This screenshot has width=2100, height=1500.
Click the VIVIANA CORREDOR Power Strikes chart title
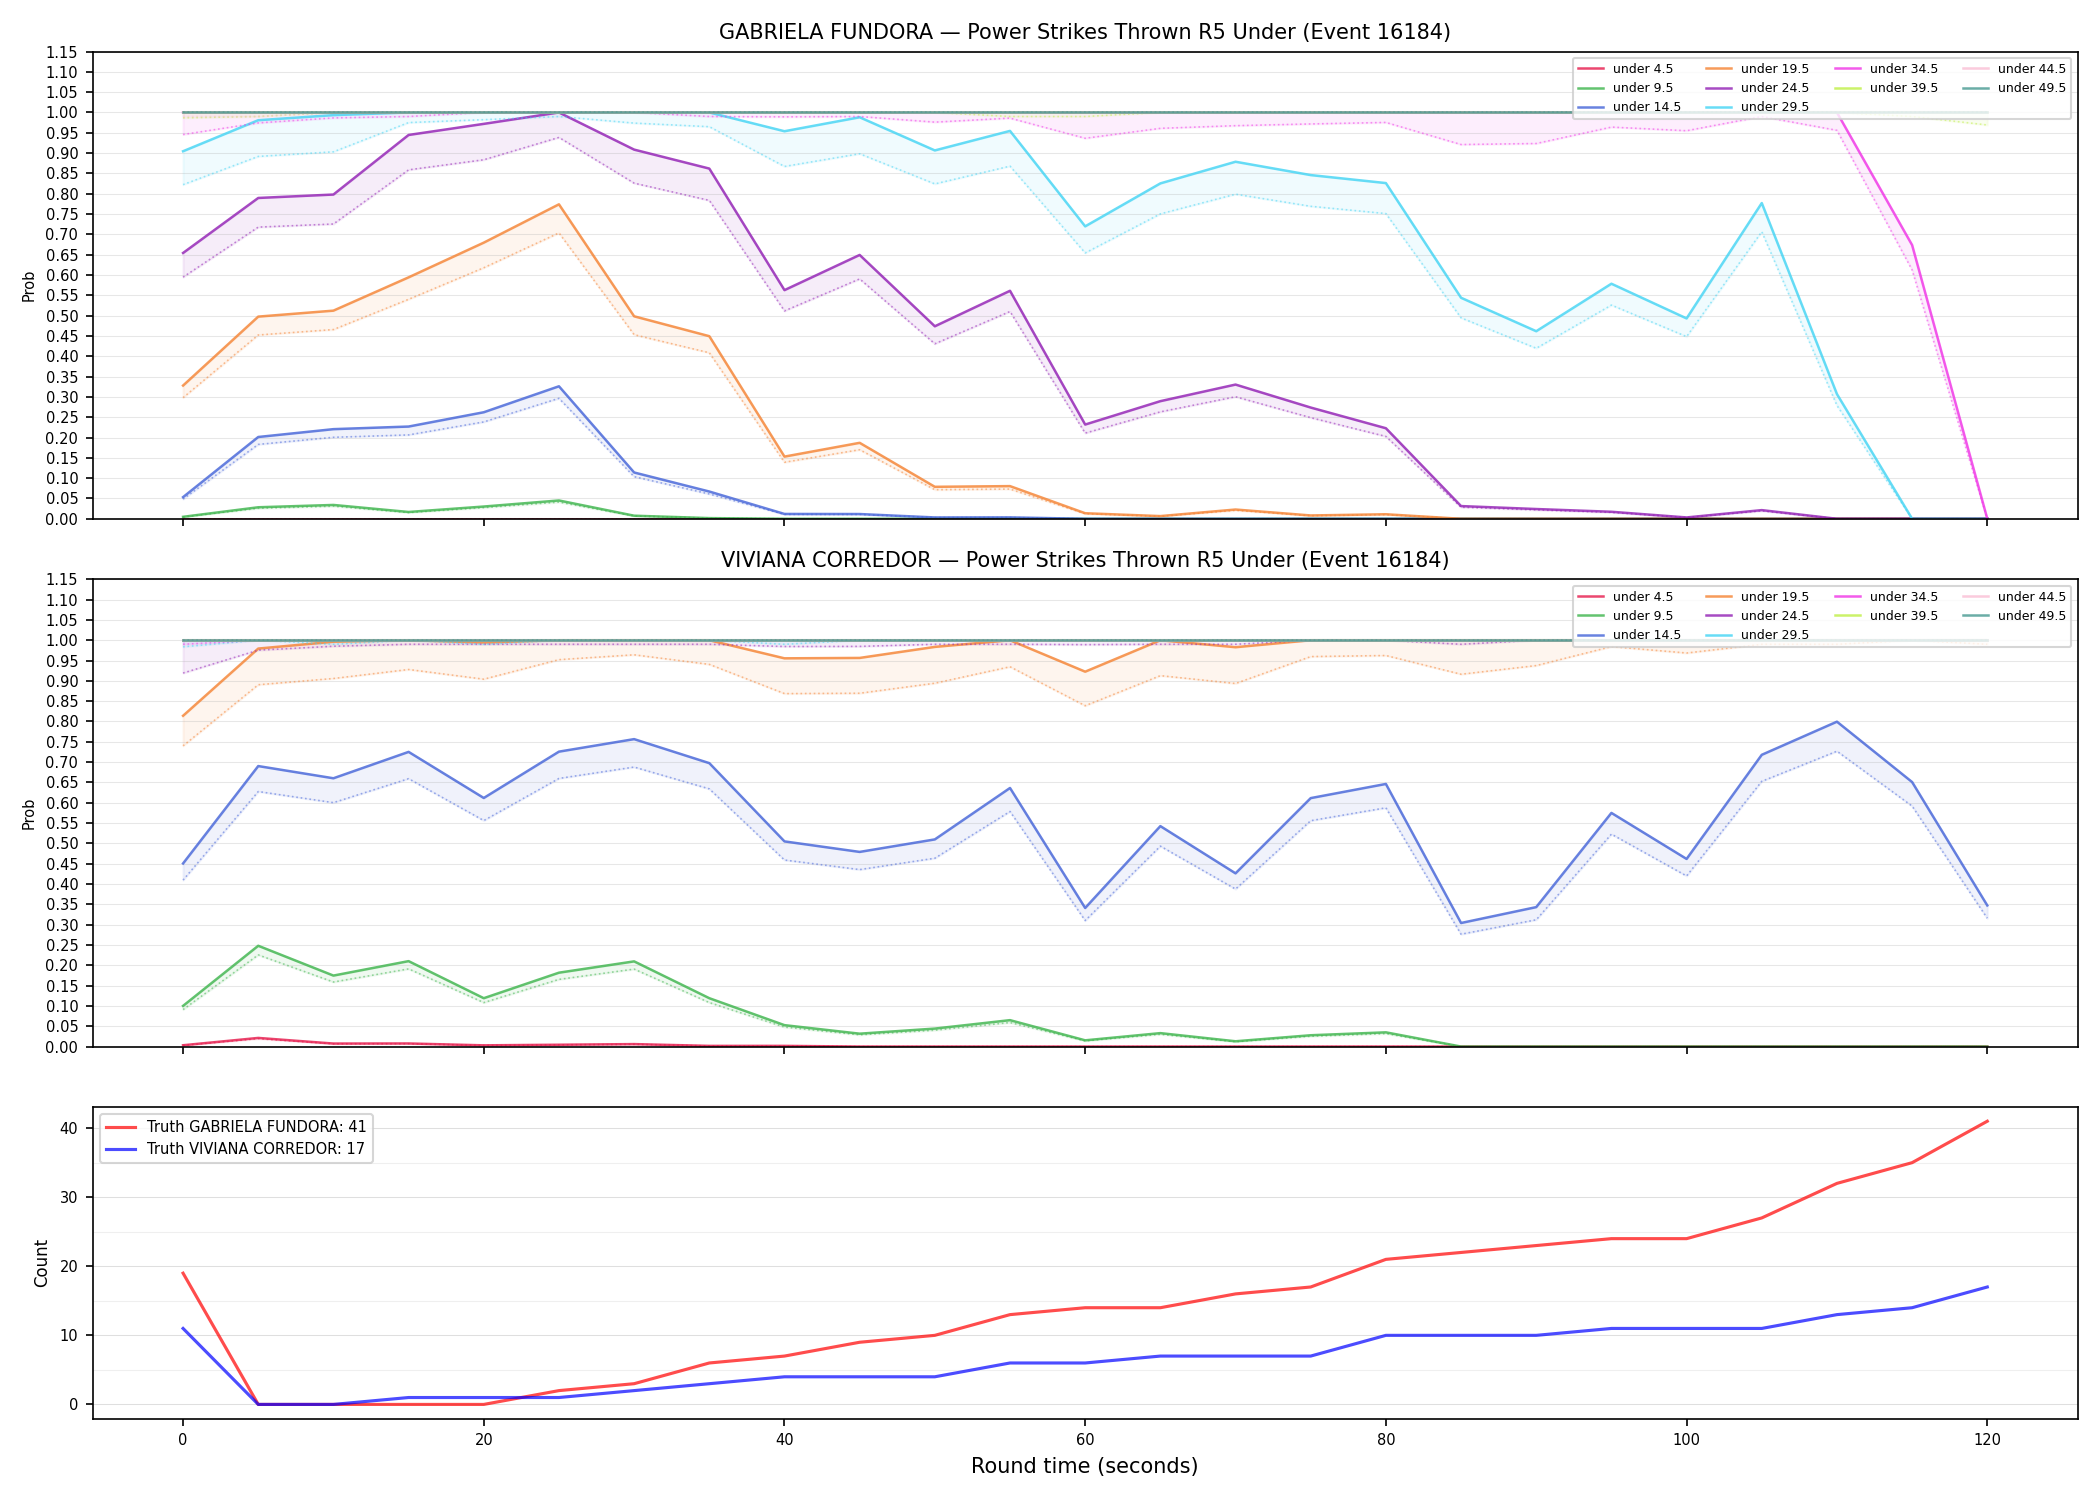click(1084, 560)
